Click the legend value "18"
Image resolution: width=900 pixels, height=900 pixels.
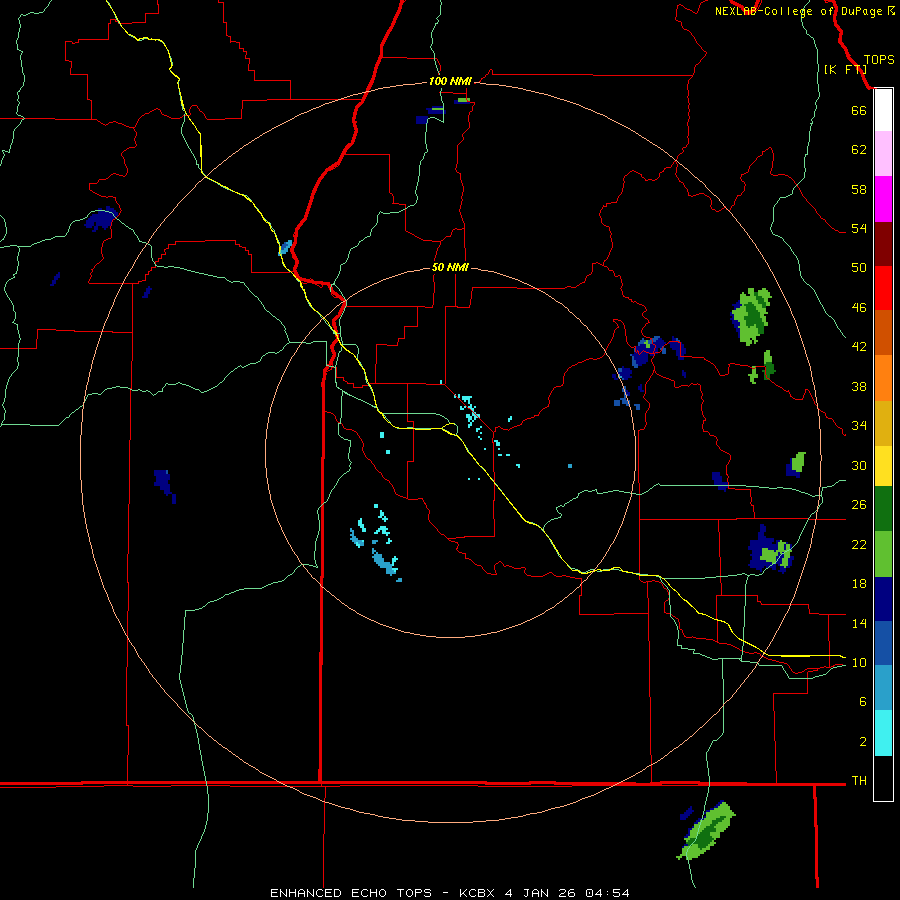pos(859,584)
